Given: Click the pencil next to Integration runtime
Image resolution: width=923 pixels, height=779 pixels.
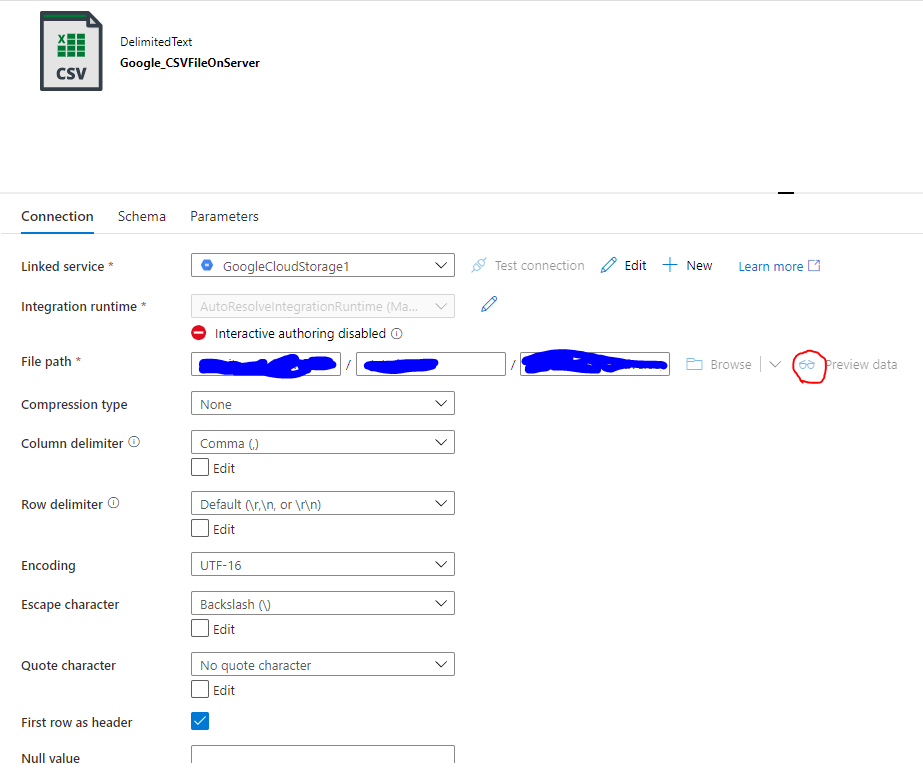Looking at the screenshot, I should pyautogui.click(x=488, y=303).
